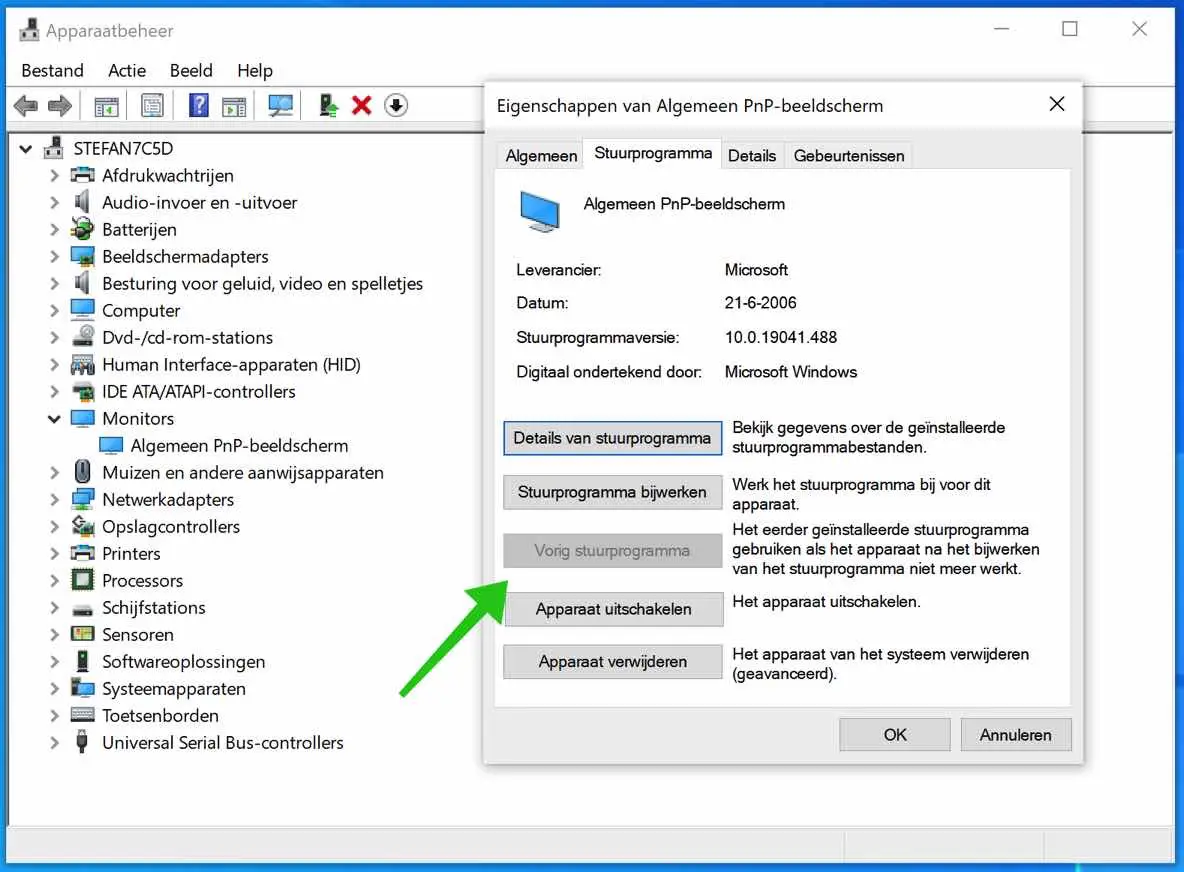Screen dimensions: 1184x872
Task: Select the Schijfstations tree item label
Action: pyautogui.click(x=154, y=607)
